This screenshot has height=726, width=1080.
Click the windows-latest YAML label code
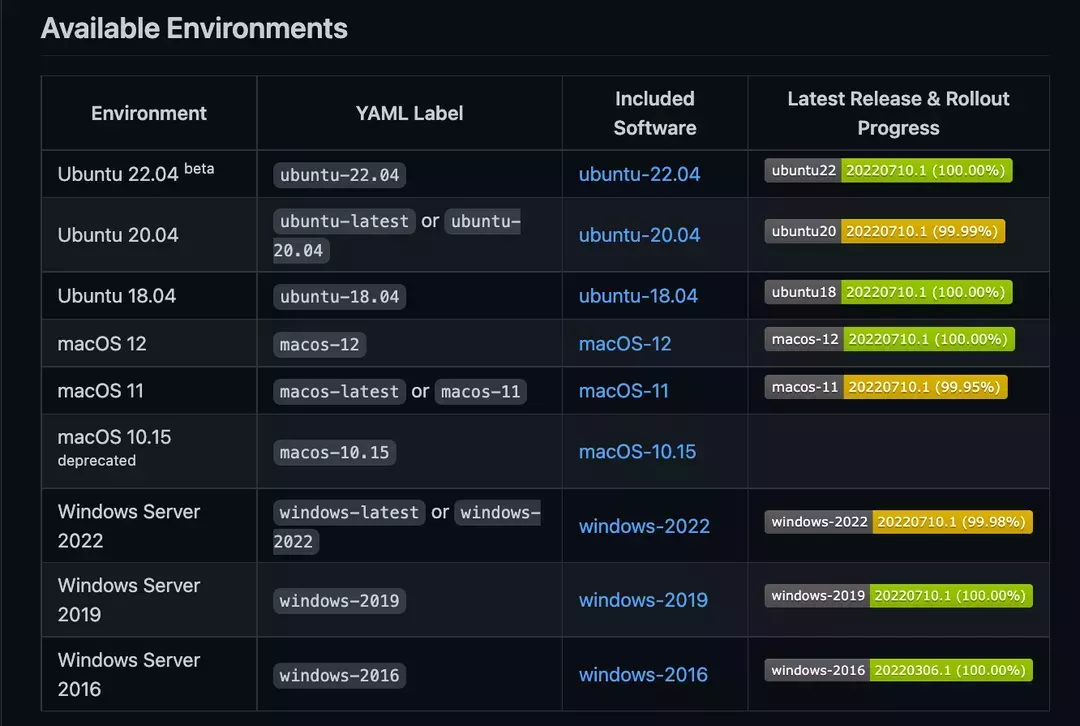point(349,512)
